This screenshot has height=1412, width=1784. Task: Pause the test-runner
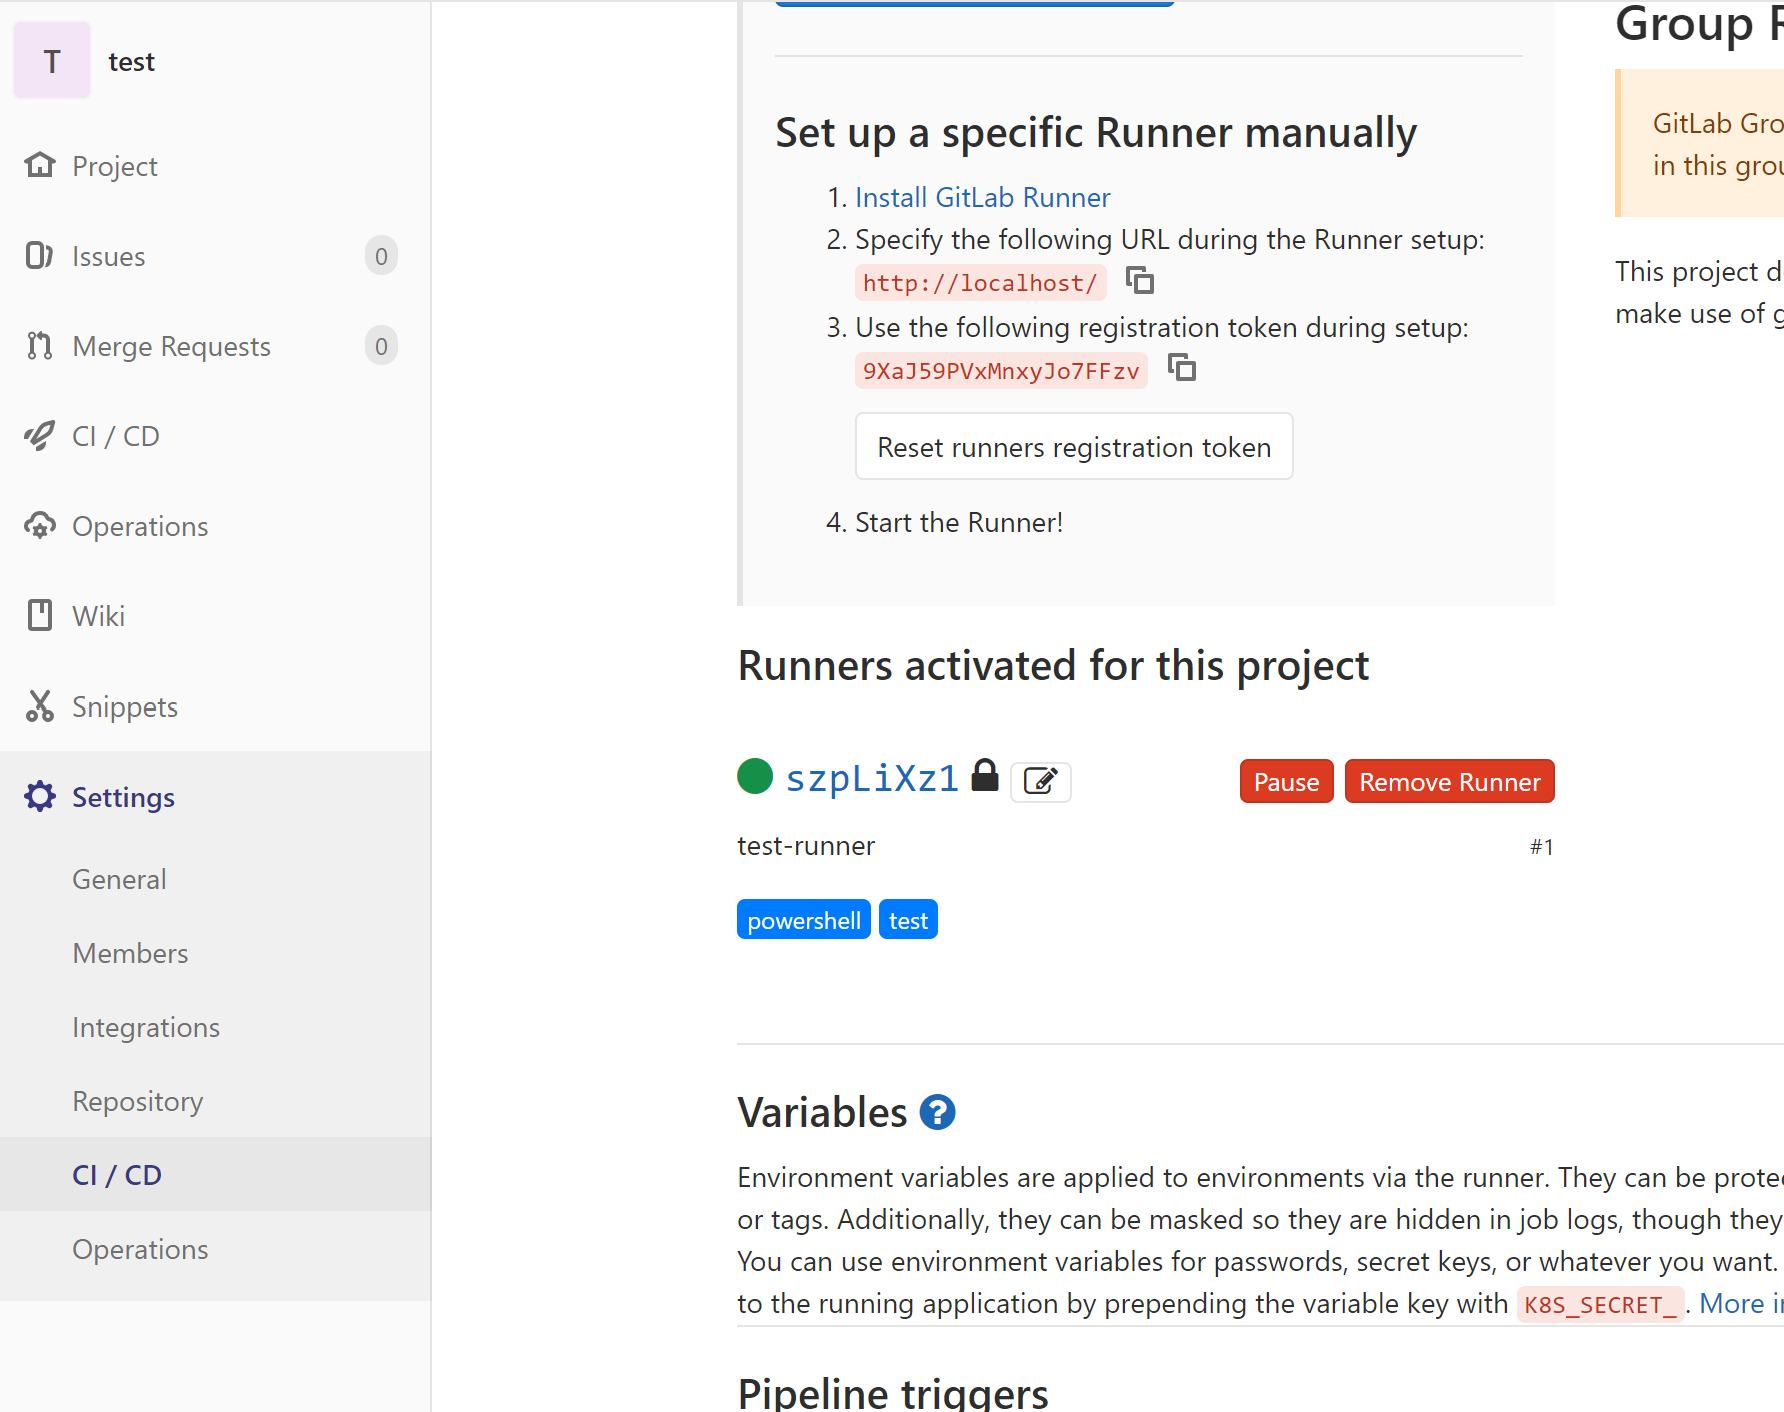tap(1286, 781)
